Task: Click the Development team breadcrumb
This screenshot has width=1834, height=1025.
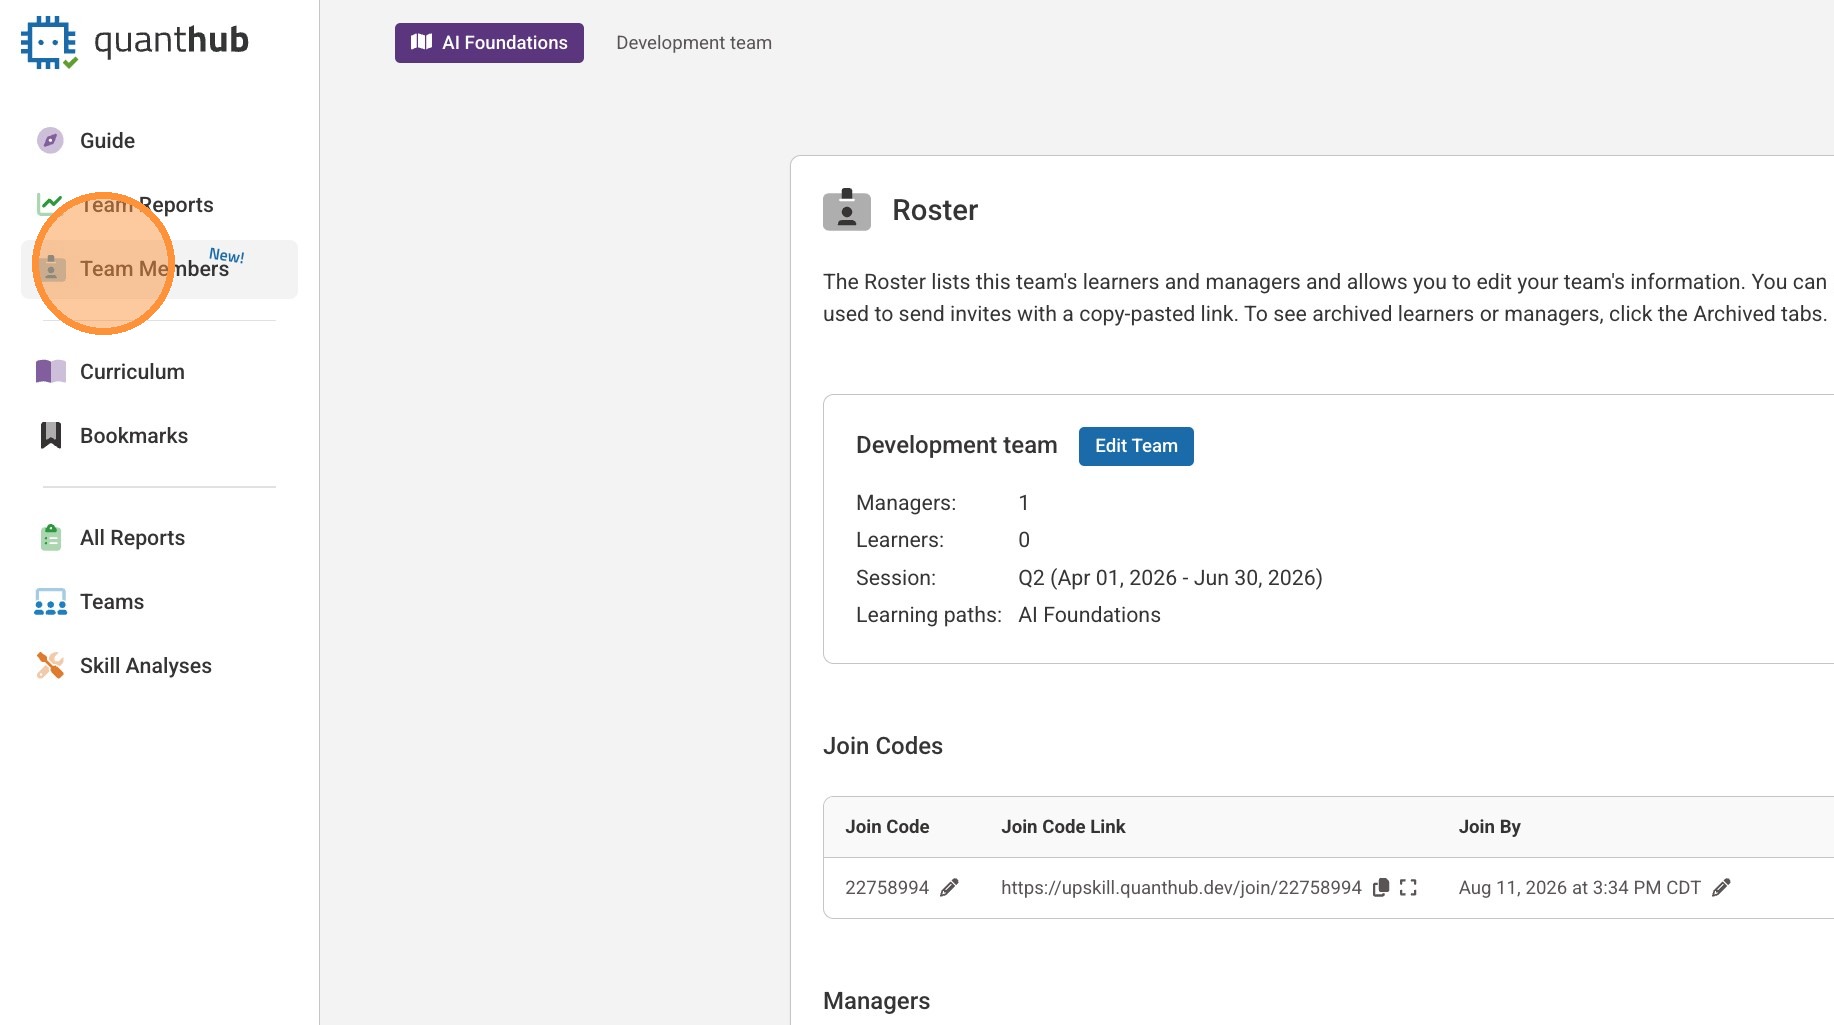Action: 693,43
